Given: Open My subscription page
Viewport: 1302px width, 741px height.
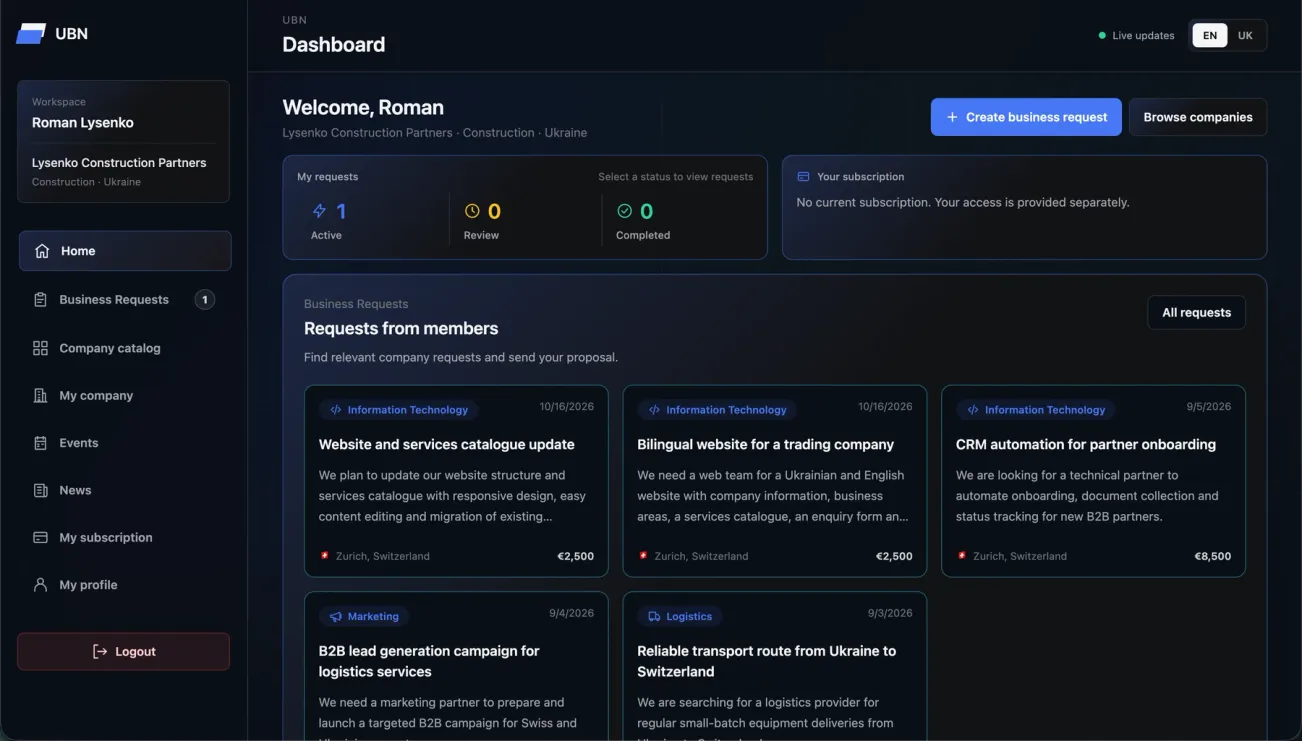Looking at the screenshot, I should click(125, 538).
